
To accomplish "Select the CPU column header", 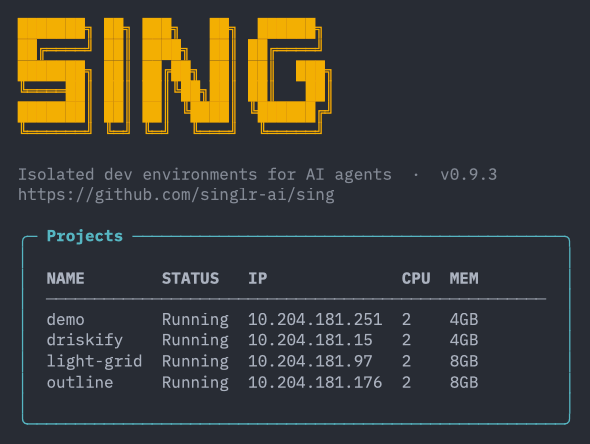I will [416, 278].
